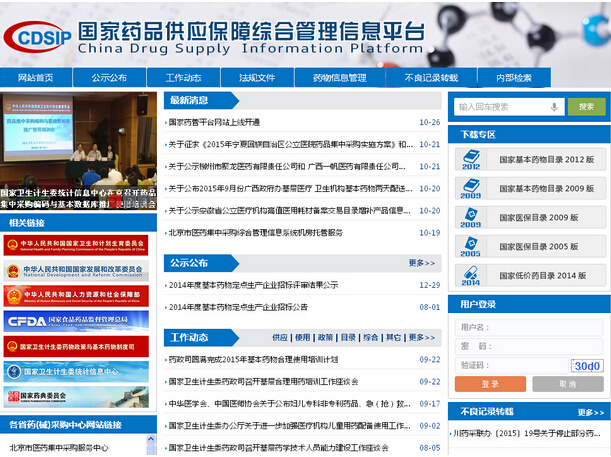Click the provincial links list scroll-up arrow
Screen dimensions: 611x457
pos(151,440)
